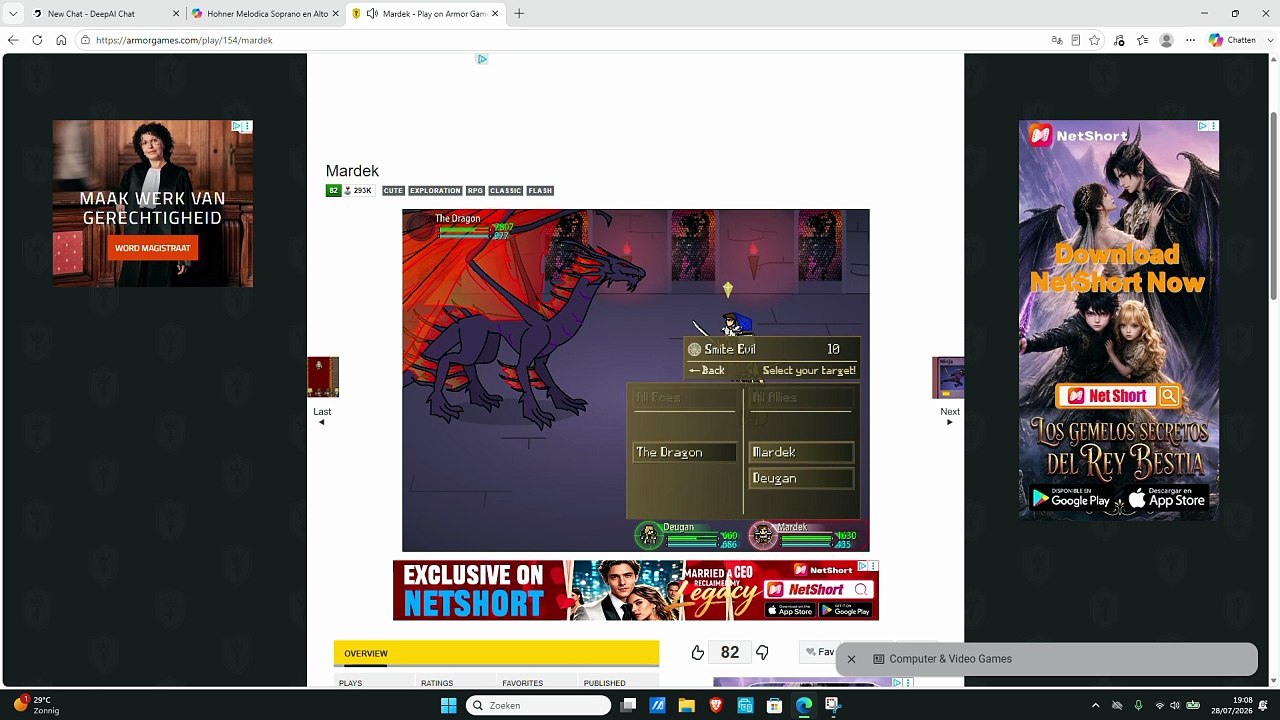The height and width of the screenshot is (720, 1280).
Task: Open the translate page option
Action: point(1057,40)
